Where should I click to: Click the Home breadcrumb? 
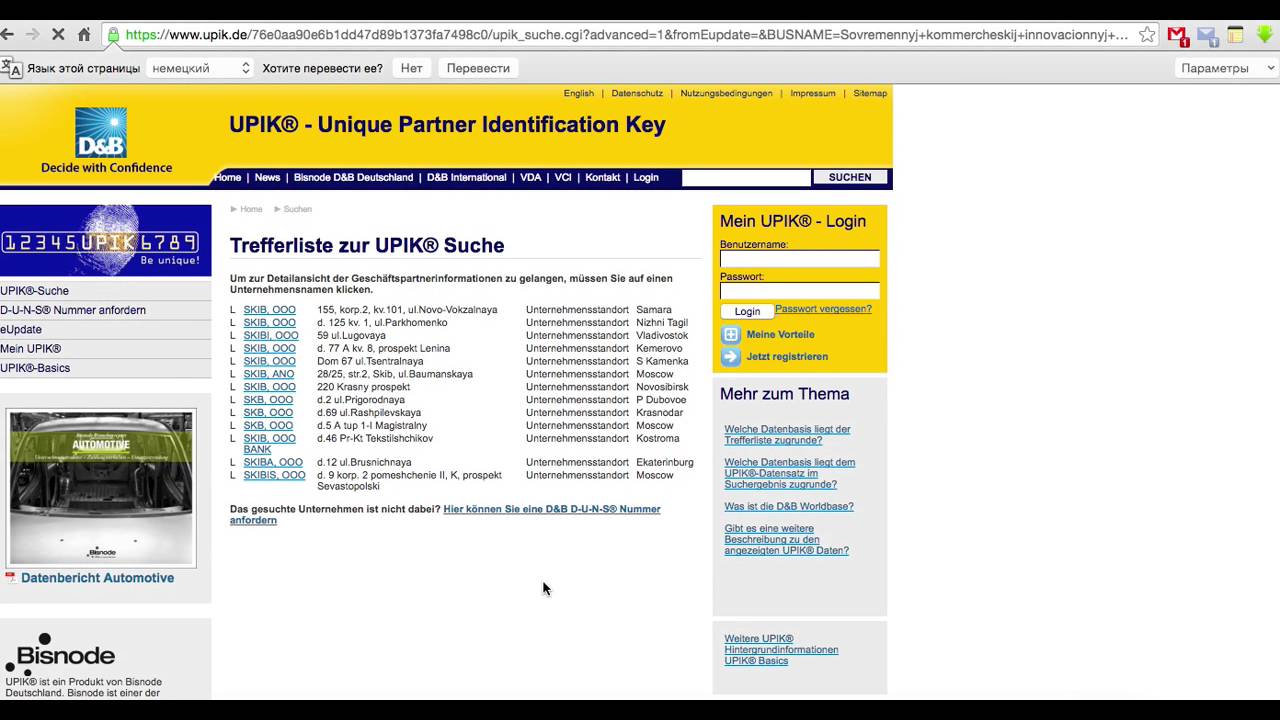251,209
